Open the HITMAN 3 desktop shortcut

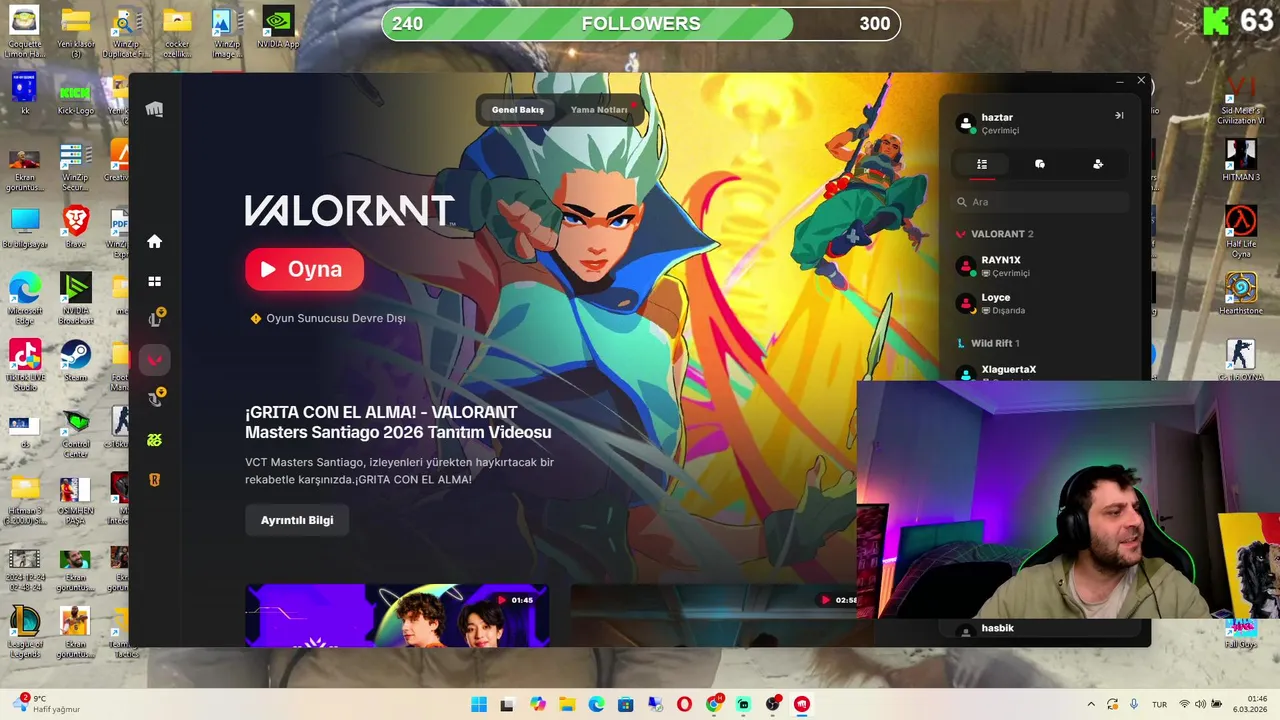click(1241, 161)
